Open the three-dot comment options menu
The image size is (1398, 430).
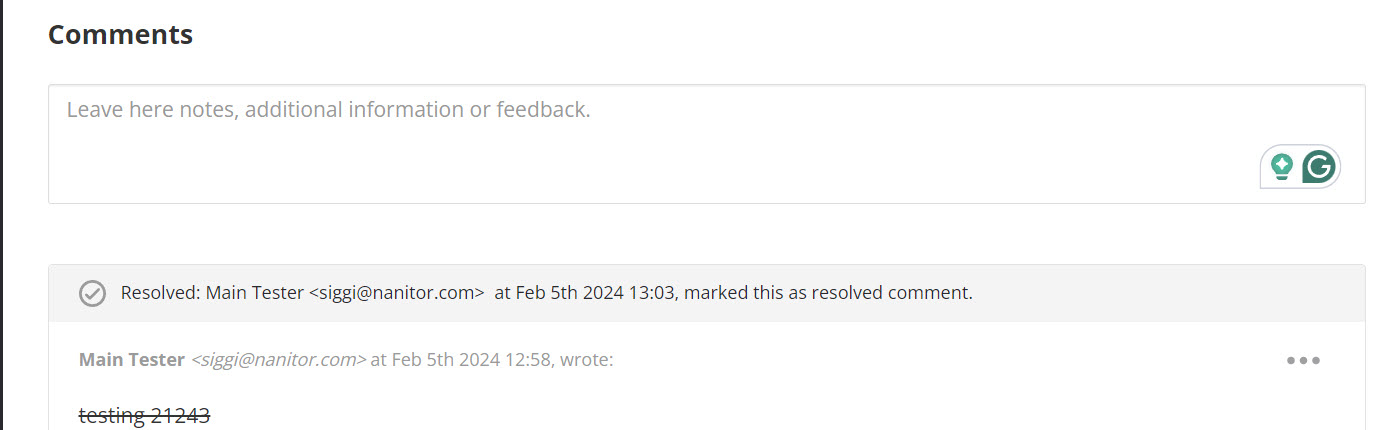point(1303,360)
